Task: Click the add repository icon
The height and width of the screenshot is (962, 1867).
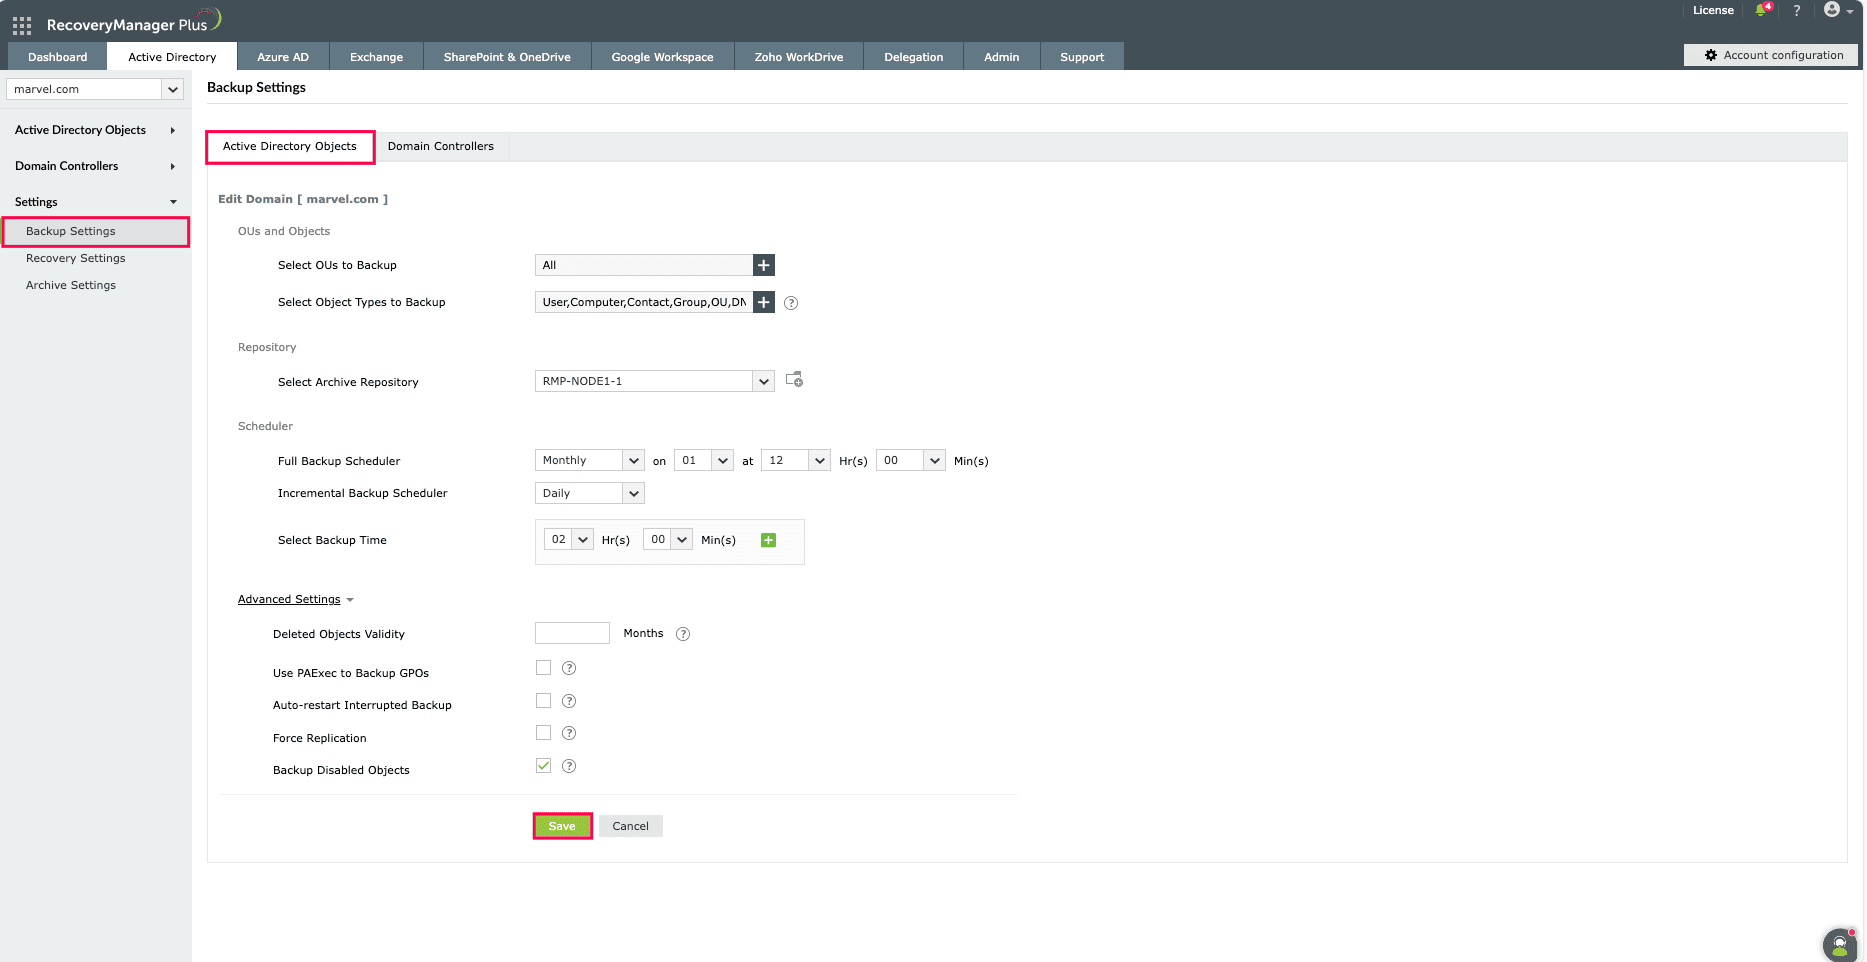Action: click(x=794, y=380)
